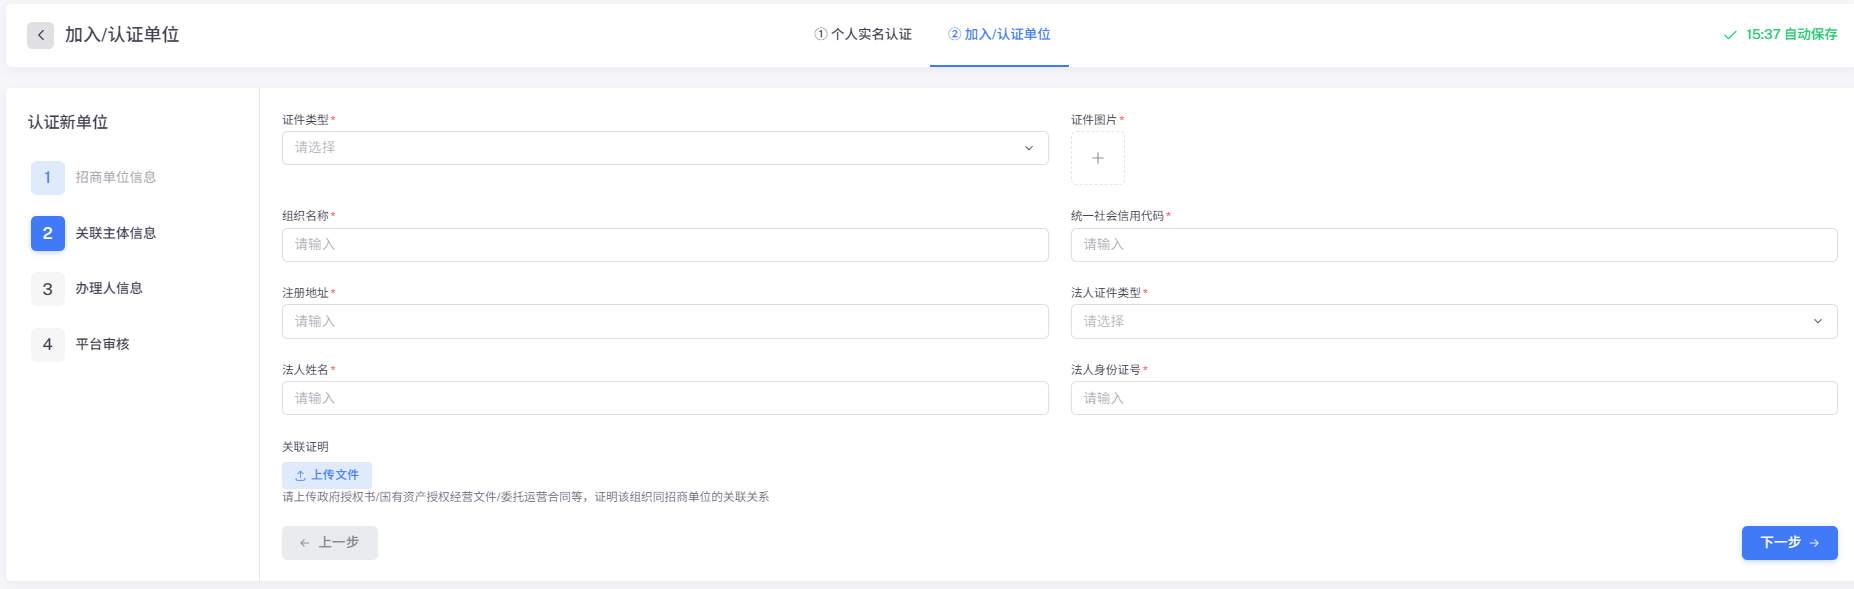Click the 上传文件 button

tap(327, 475)
